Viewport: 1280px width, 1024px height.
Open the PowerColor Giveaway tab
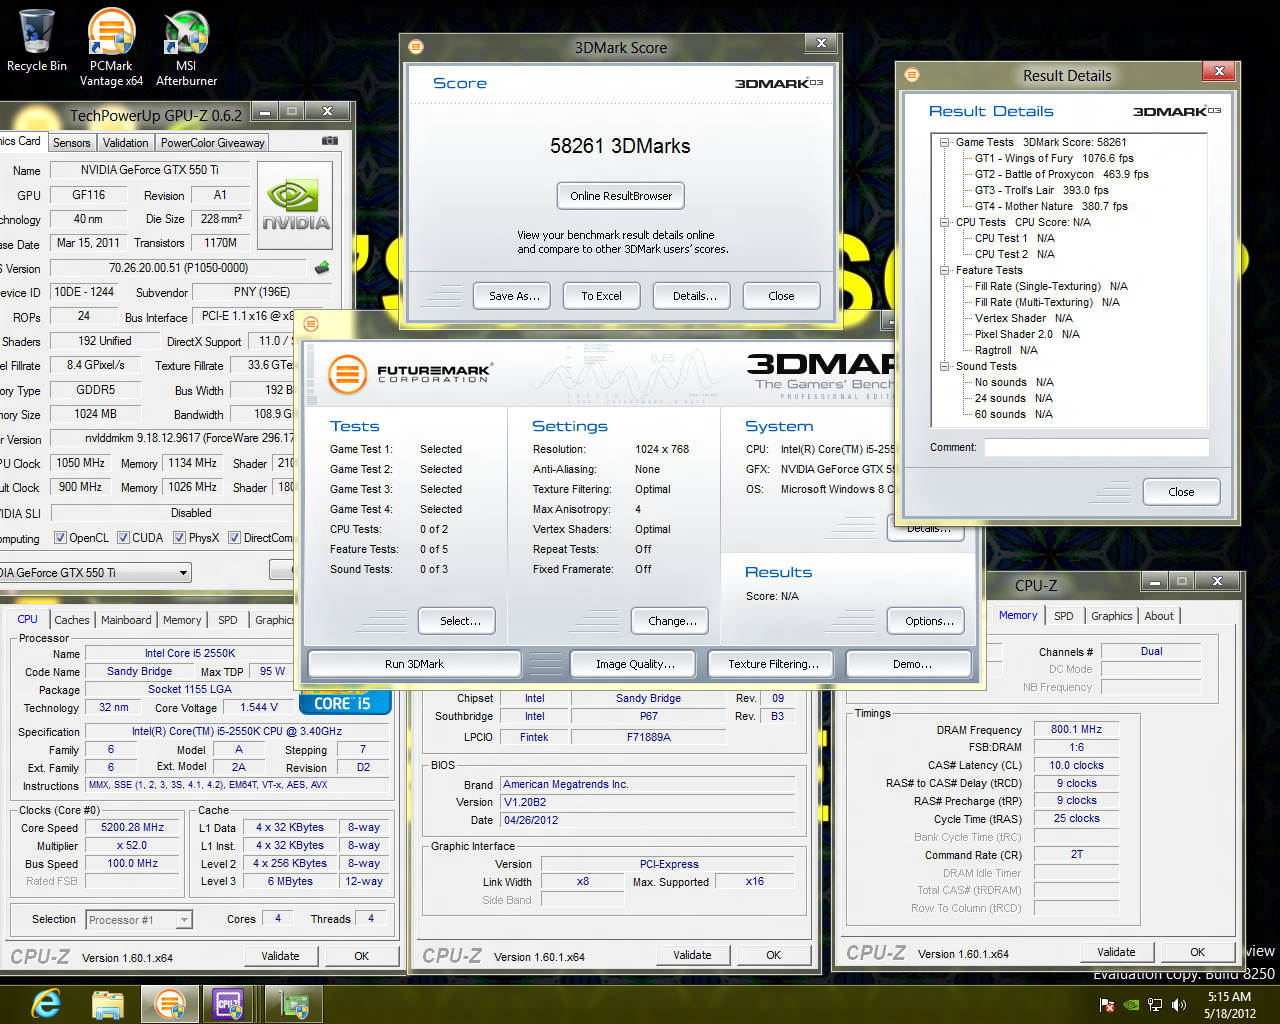(x=213, y=143)
